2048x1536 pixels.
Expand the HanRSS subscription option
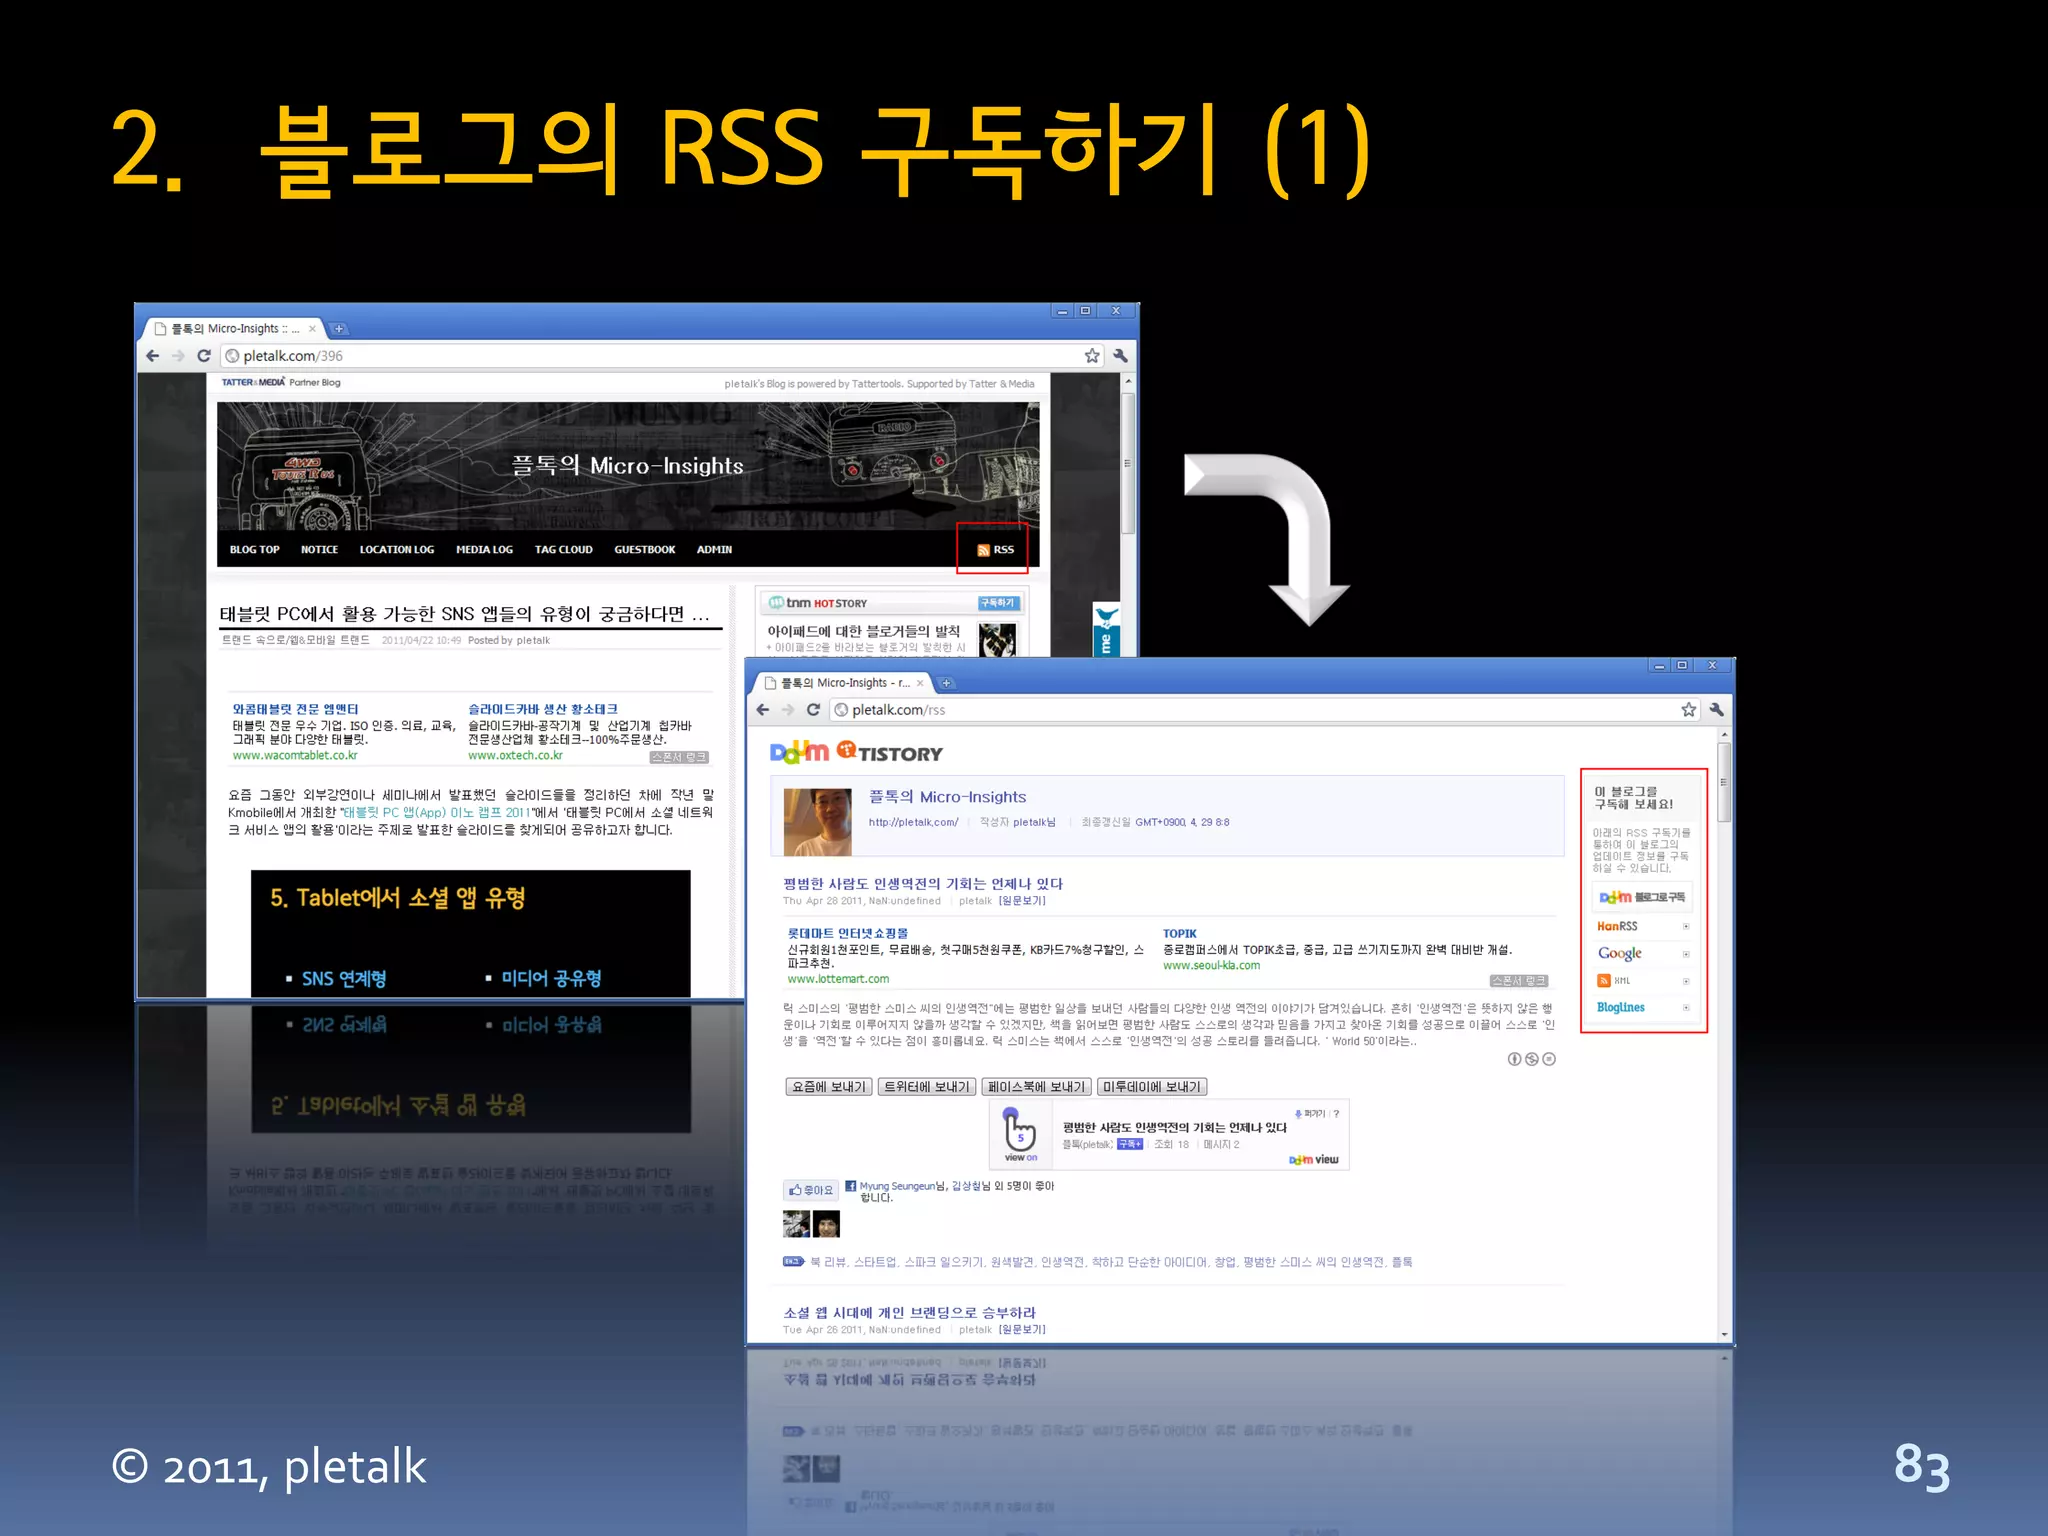point(1686,927)
